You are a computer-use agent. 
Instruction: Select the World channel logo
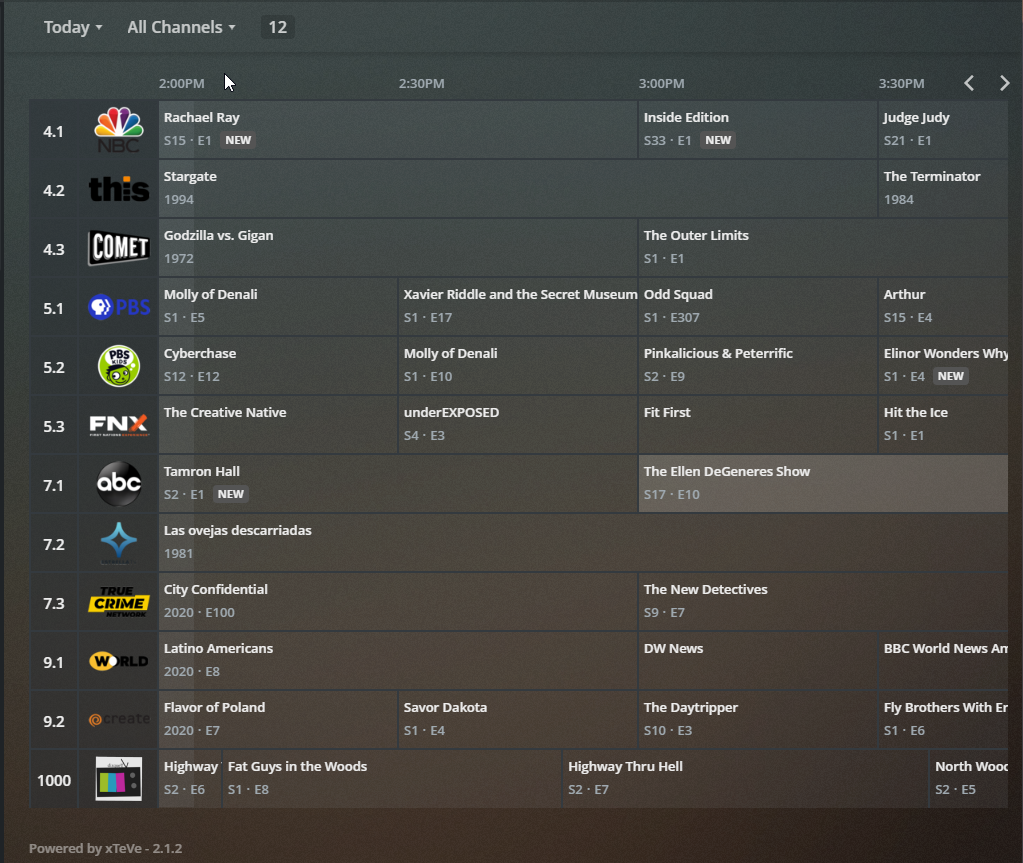pos(118,660)
